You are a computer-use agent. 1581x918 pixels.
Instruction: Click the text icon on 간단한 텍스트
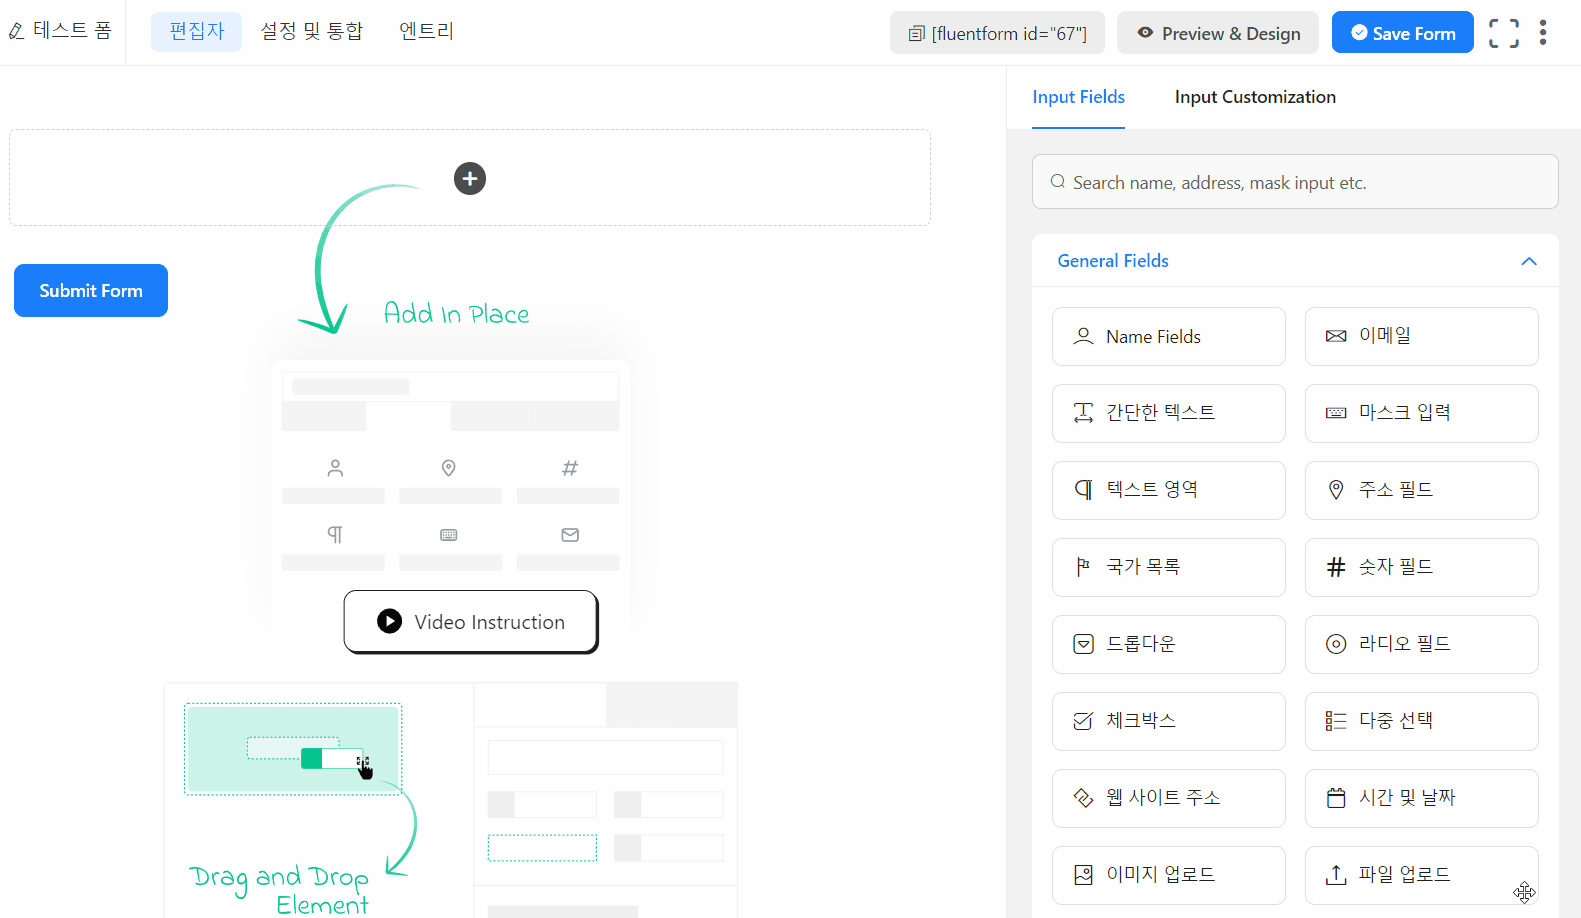1083,413
